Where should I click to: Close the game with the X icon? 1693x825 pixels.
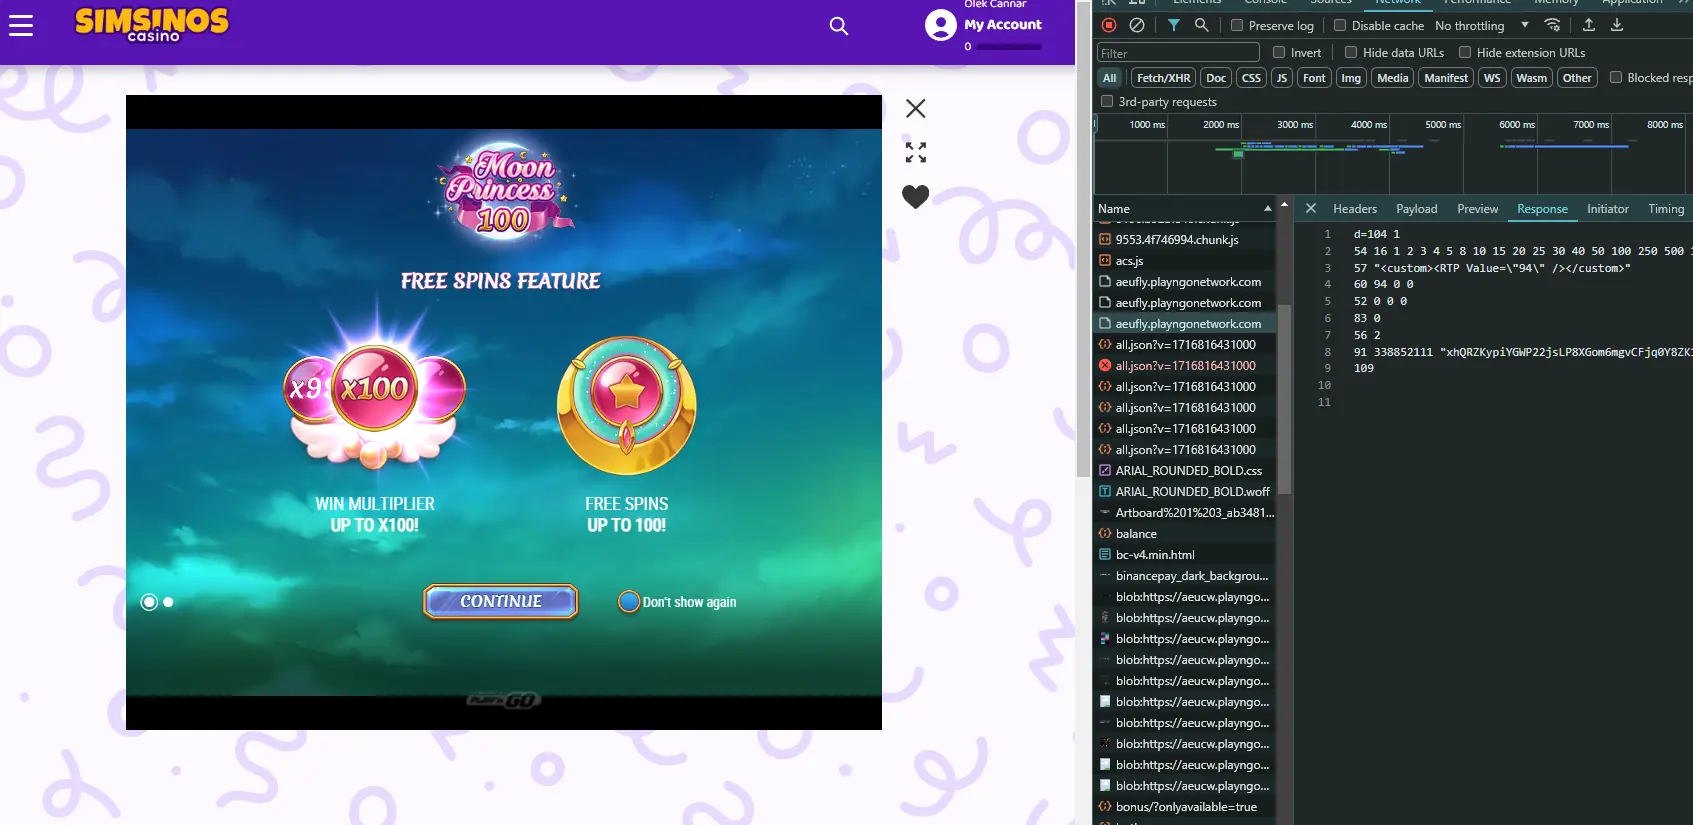pyautogui.click(x=915, y=108)
